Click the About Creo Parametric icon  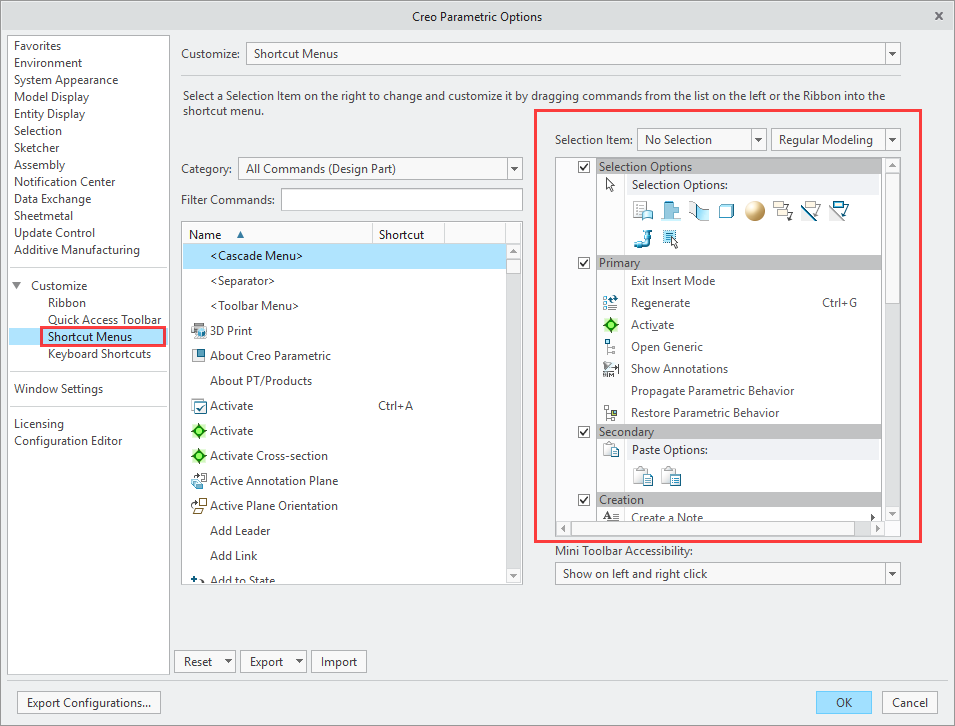coord(199,356)
